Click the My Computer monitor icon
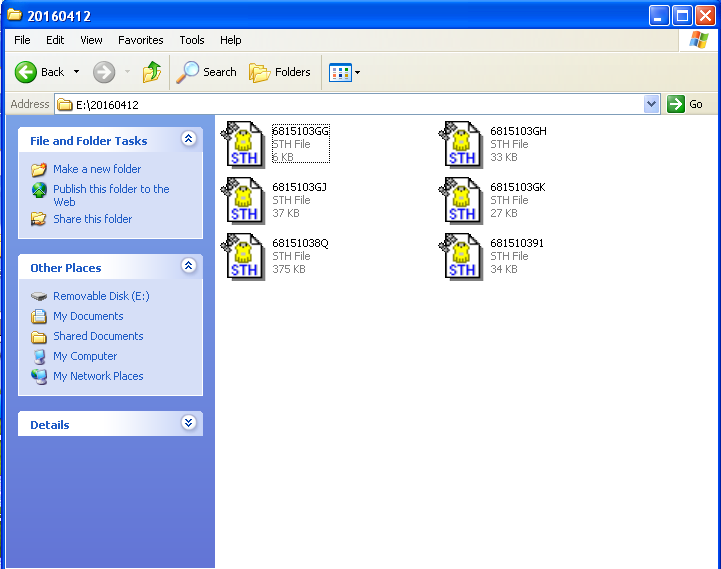 point(40,357)
